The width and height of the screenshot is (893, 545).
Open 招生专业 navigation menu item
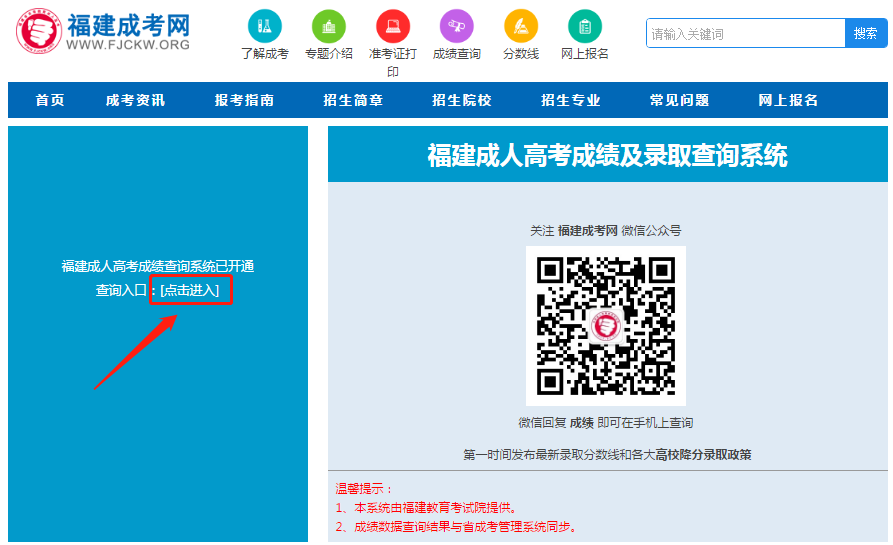coord(571,100)
